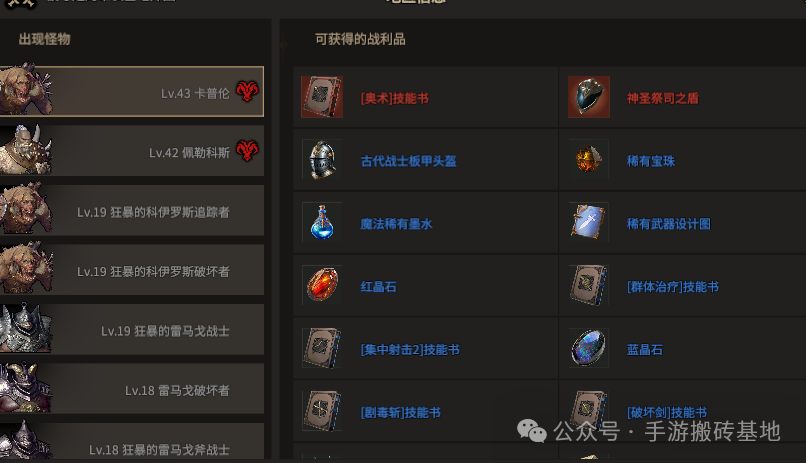Select the 红晶石 red gem icon
Image resolution: width=806 pixels, height=463 pixels.
point(322,285)
